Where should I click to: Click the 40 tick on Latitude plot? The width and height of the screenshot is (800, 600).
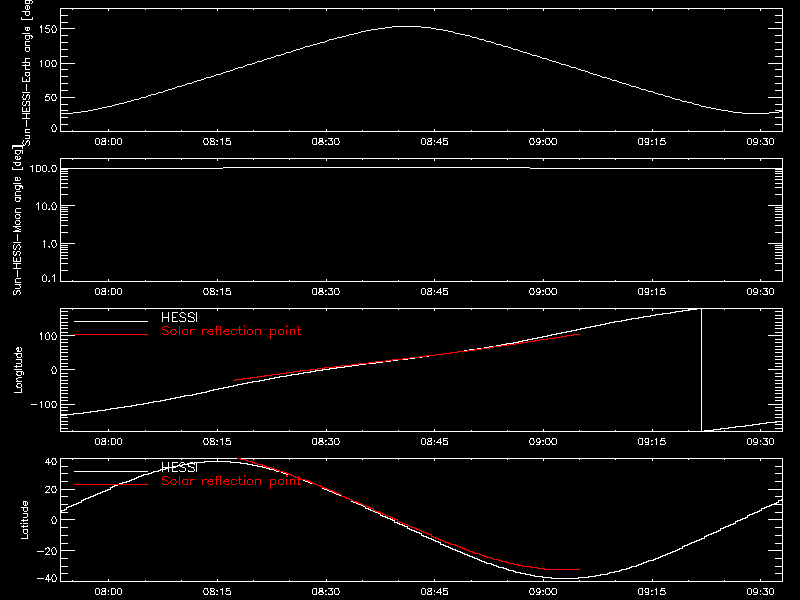point(52,461)
